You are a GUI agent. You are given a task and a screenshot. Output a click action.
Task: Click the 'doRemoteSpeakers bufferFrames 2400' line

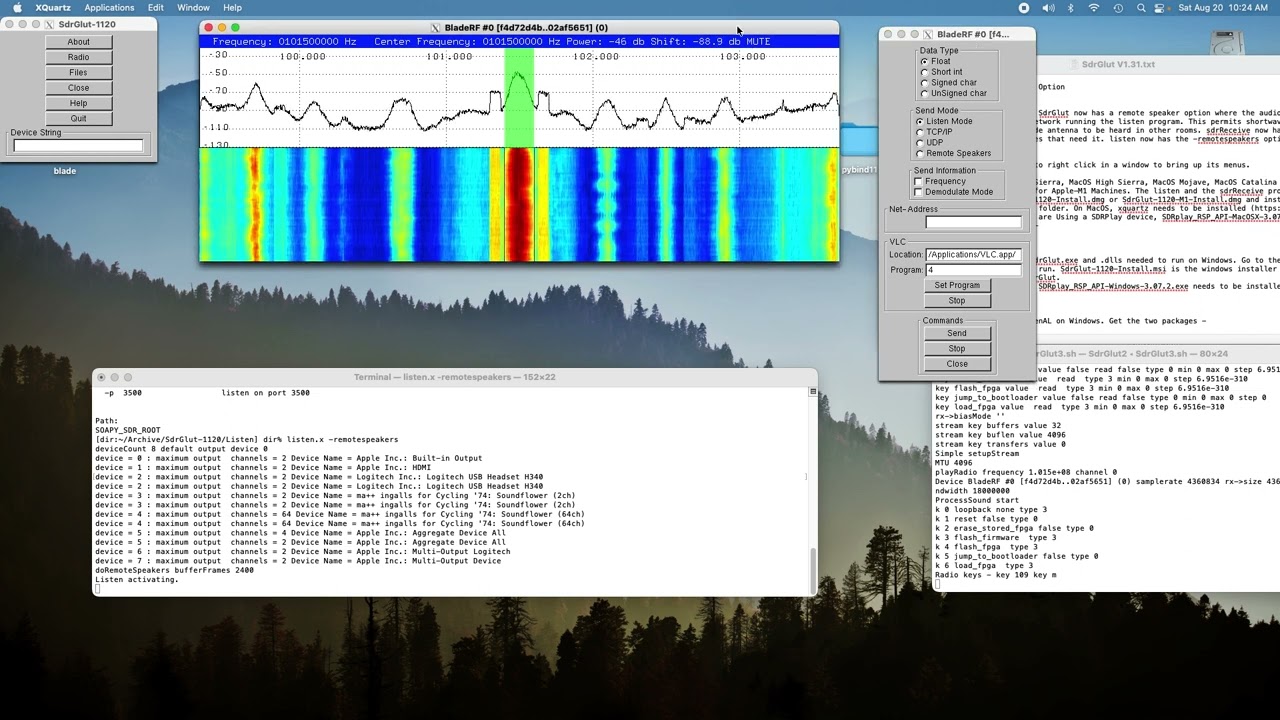click(174, 570)
